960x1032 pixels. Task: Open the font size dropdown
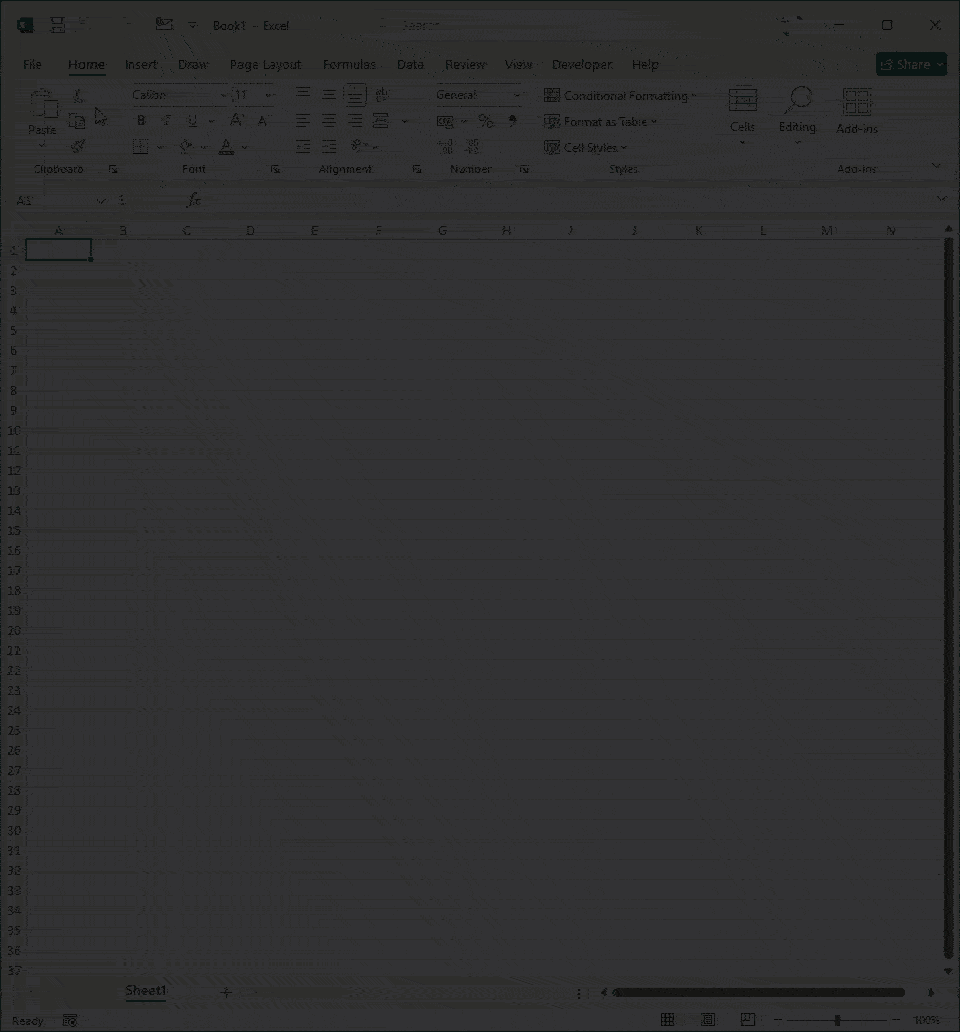tap(269, 95)
